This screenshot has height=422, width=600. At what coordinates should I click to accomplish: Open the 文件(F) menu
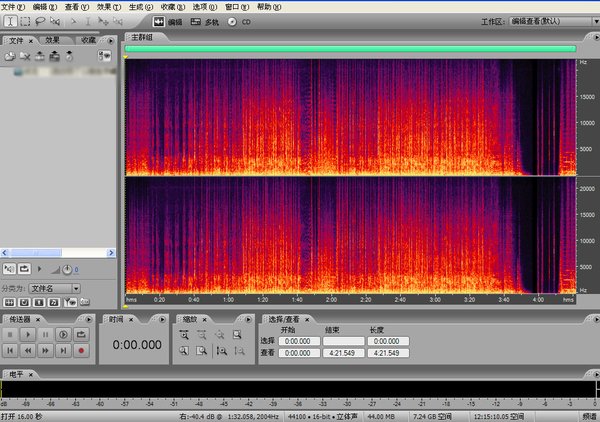tap(13, 7)
